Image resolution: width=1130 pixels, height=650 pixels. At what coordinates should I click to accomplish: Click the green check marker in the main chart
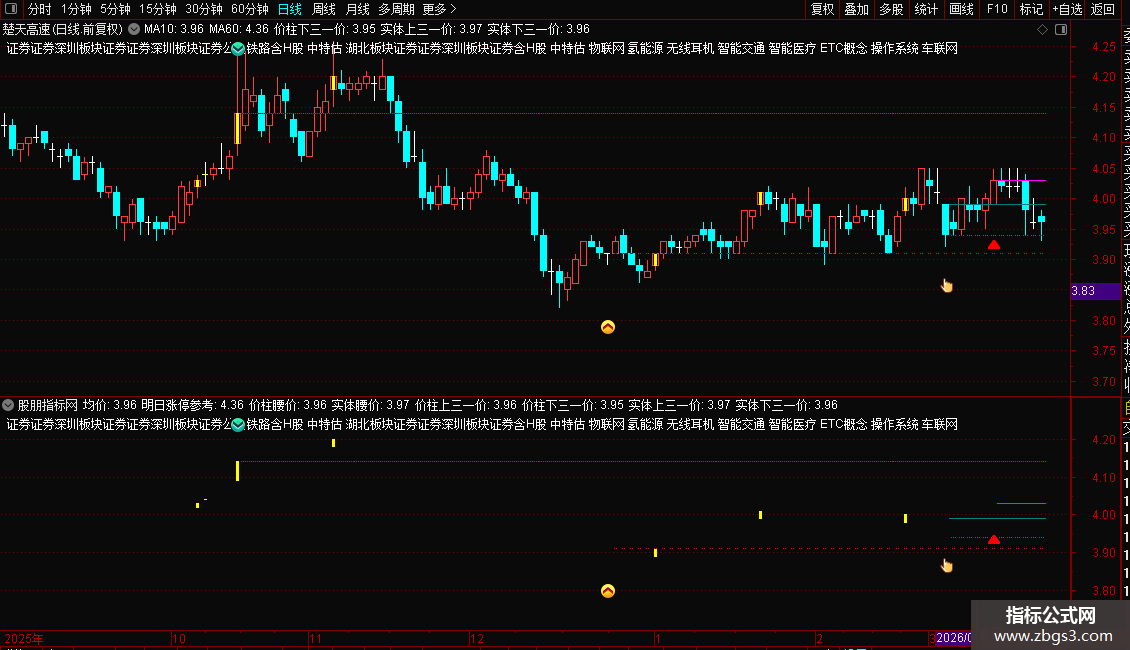pos(238,48)
